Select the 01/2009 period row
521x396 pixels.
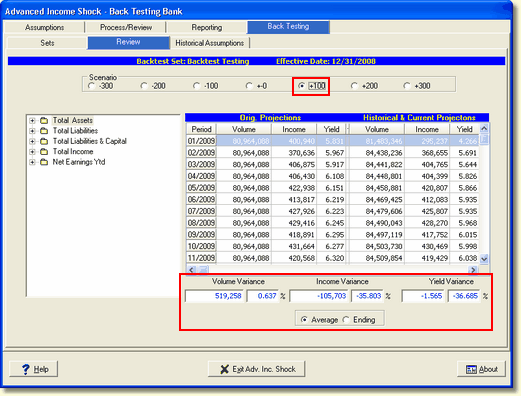tap(332, 141)
